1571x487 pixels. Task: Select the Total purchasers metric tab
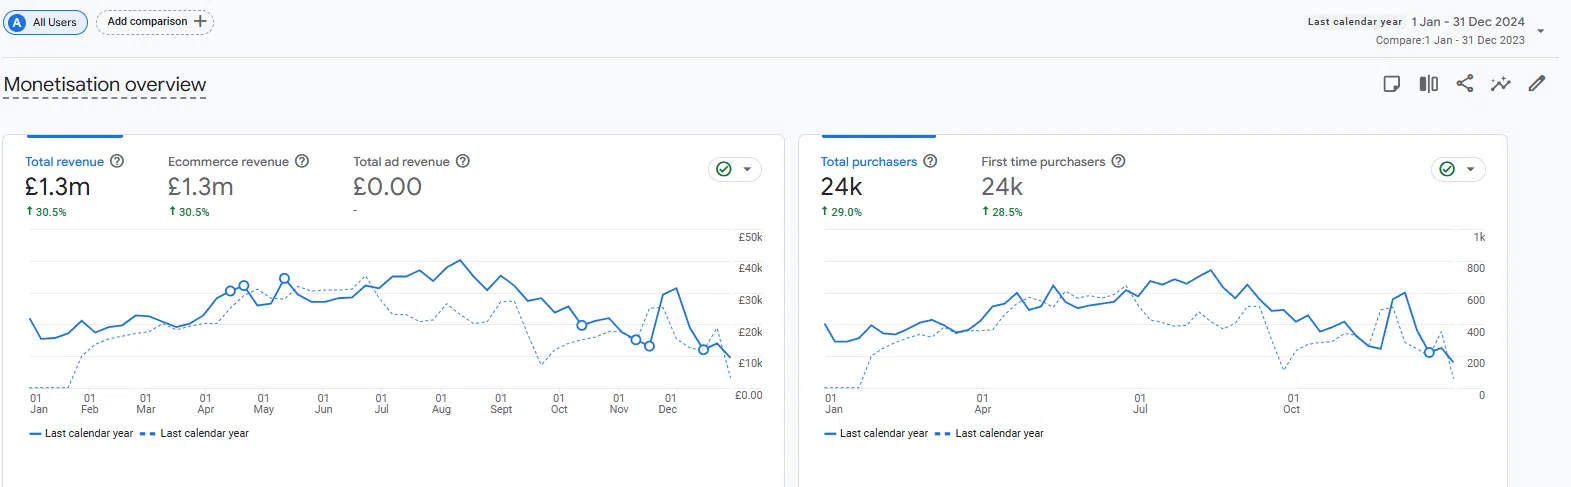pos(869,162)
